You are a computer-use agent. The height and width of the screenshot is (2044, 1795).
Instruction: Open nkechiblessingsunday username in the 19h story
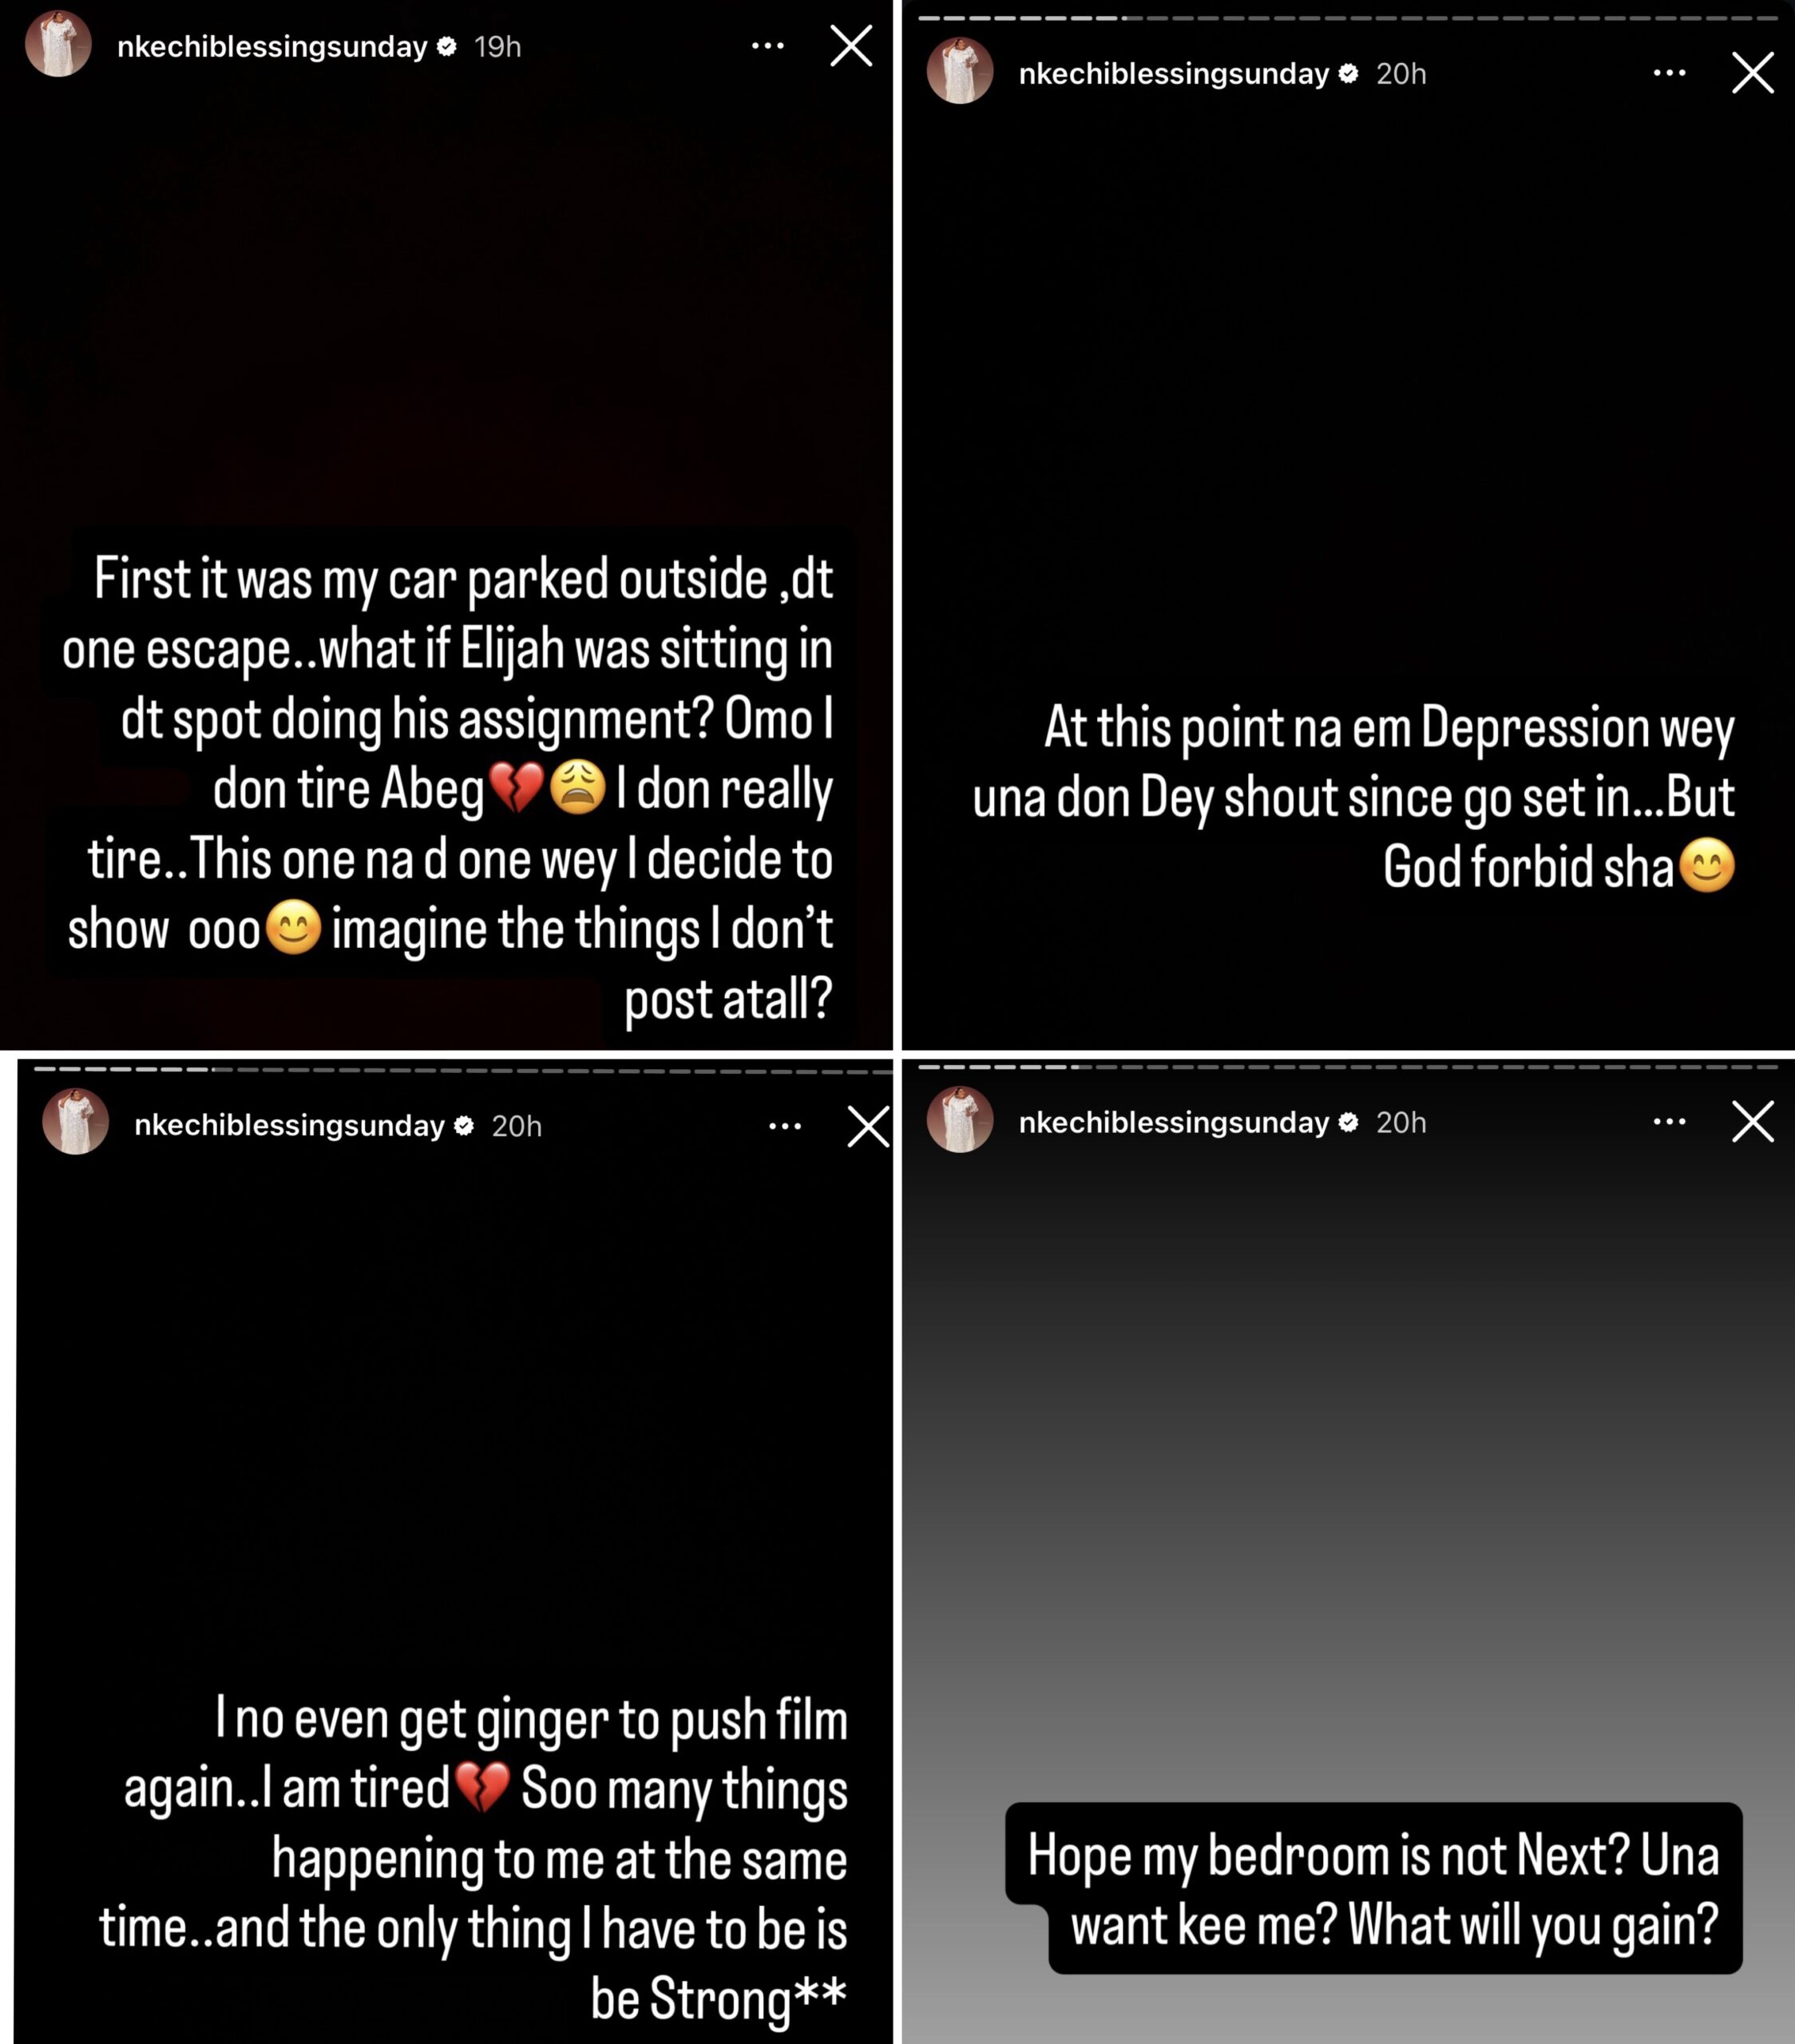click(272, 47)
